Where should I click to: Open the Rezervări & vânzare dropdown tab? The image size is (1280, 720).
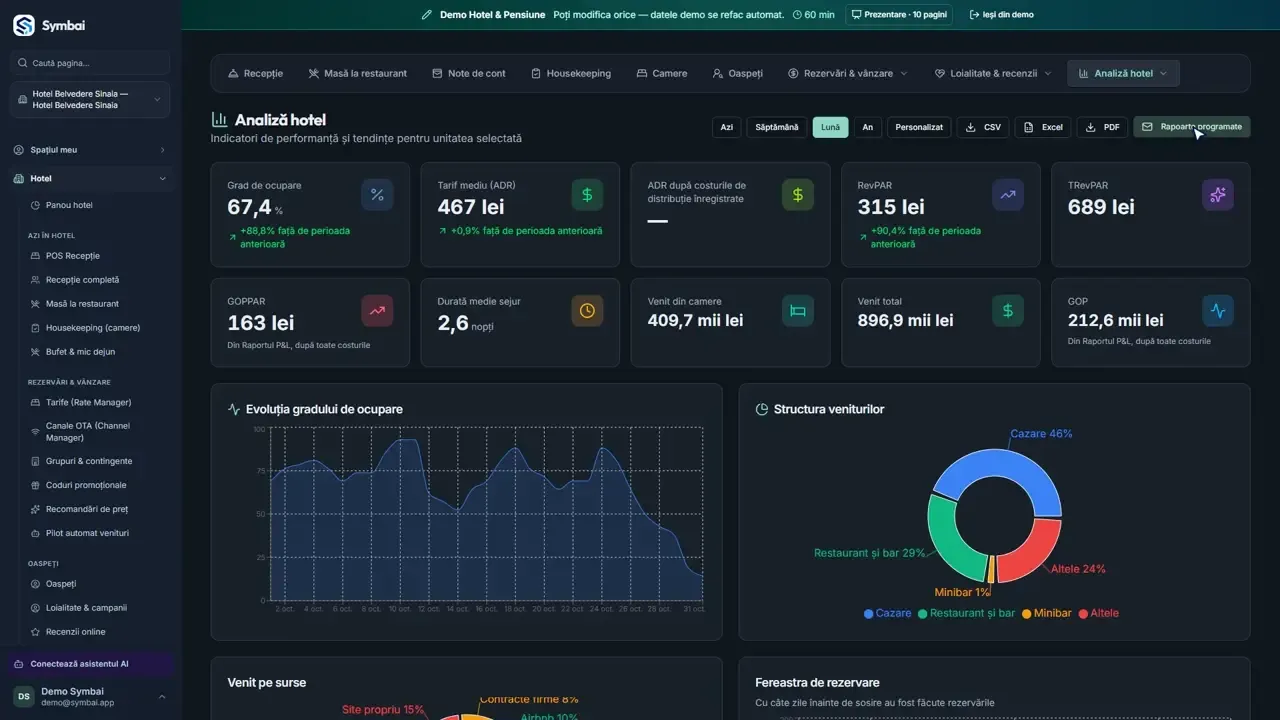848,73
